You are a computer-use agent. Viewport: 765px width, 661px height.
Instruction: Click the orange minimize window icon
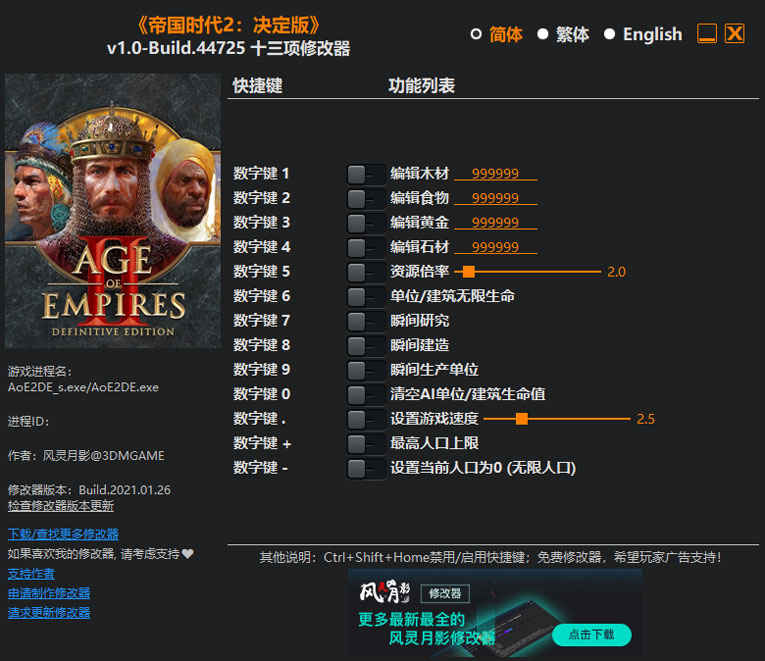click(706, 34)
